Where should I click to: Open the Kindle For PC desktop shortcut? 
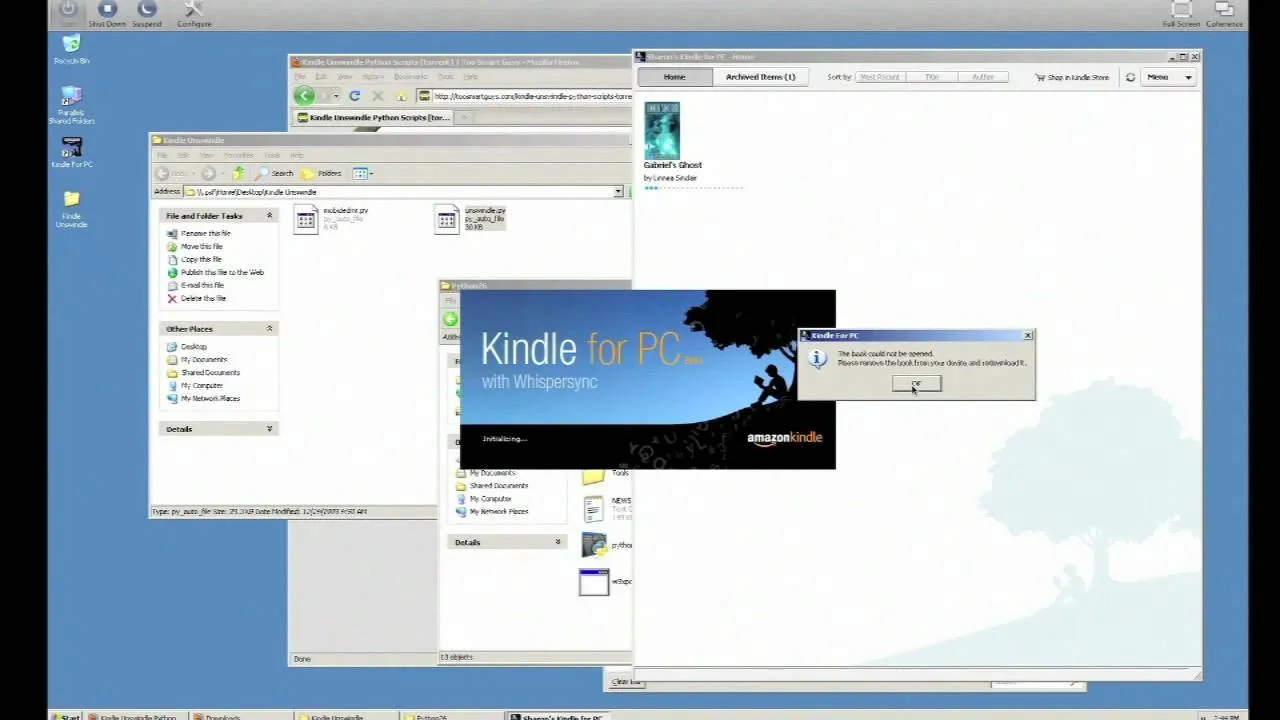click(x=71, y=153)
